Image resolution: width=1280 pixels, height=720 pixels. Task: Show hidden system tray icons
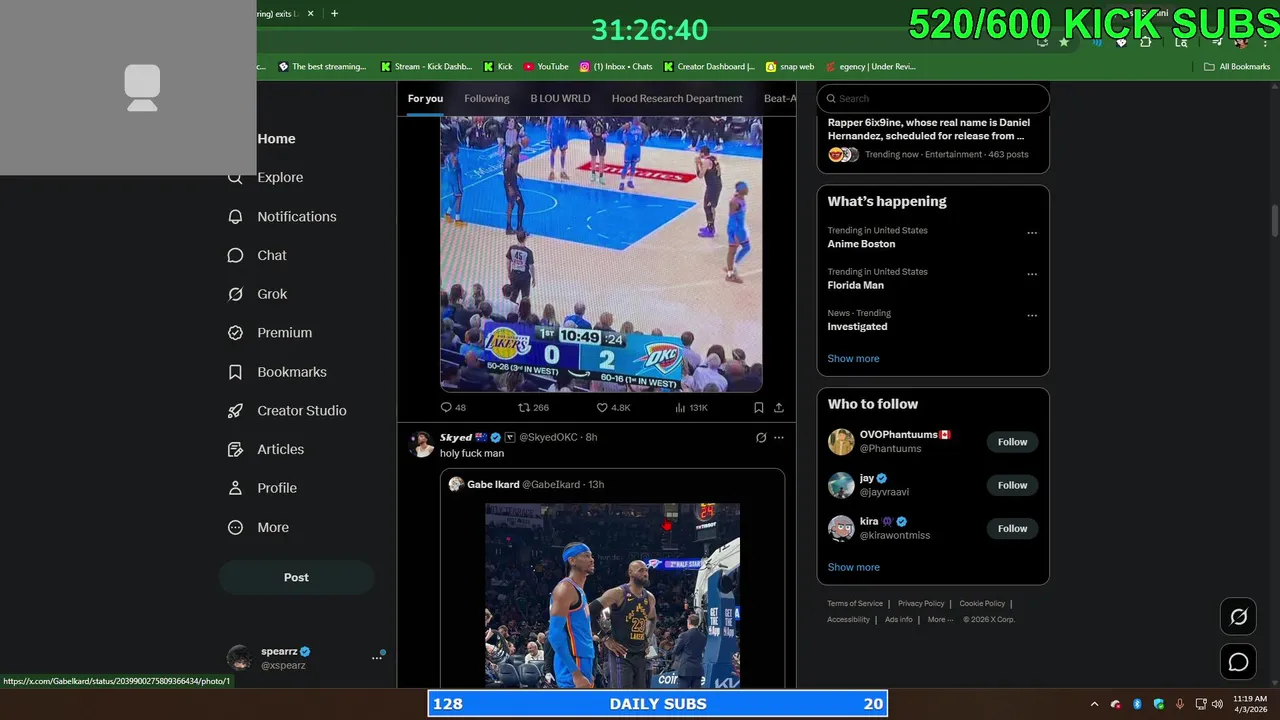coord(1094,704)
